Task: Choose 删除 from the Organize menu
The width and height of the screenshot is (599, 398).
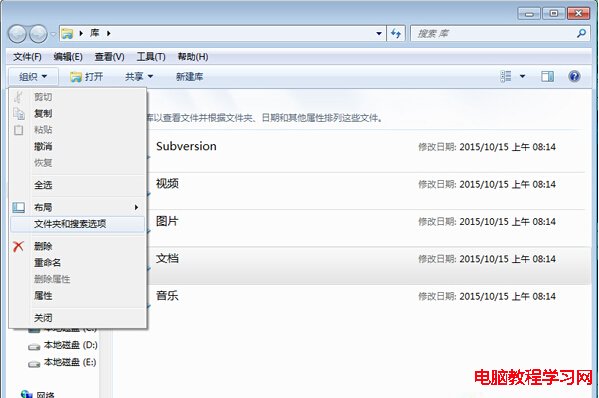Action: [x=78, y=246]
